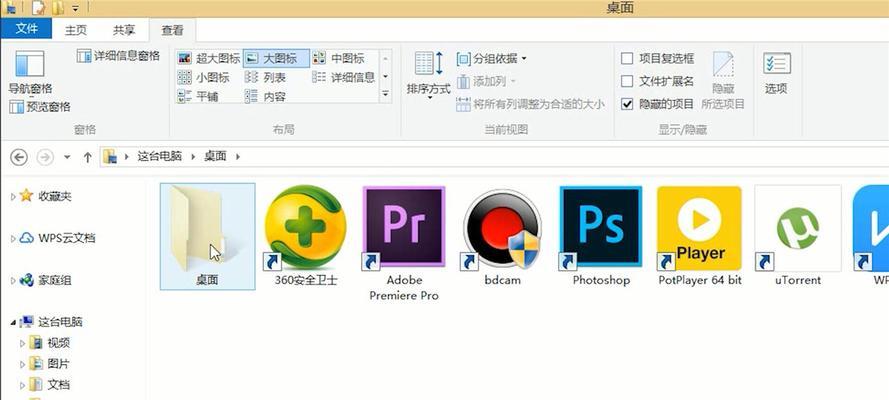Go up one folder level

point(87,157)
